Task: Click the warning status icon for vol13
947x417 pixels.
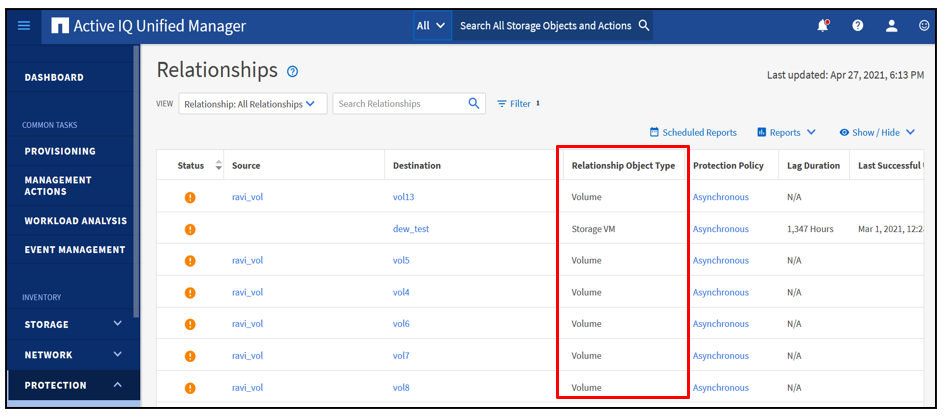Action: point(190,197)
